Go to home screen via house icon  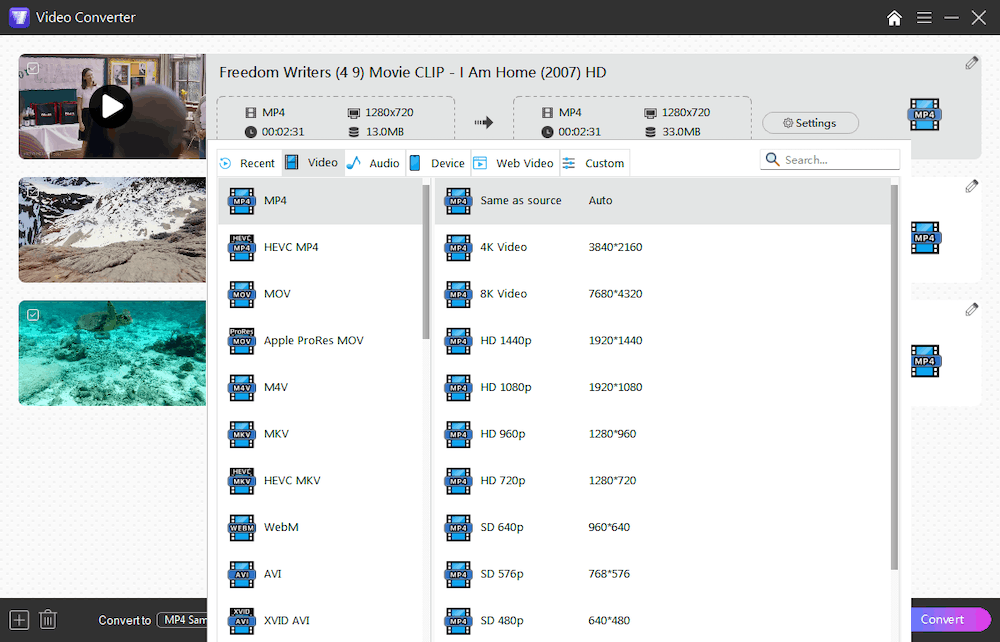(894, 17)
